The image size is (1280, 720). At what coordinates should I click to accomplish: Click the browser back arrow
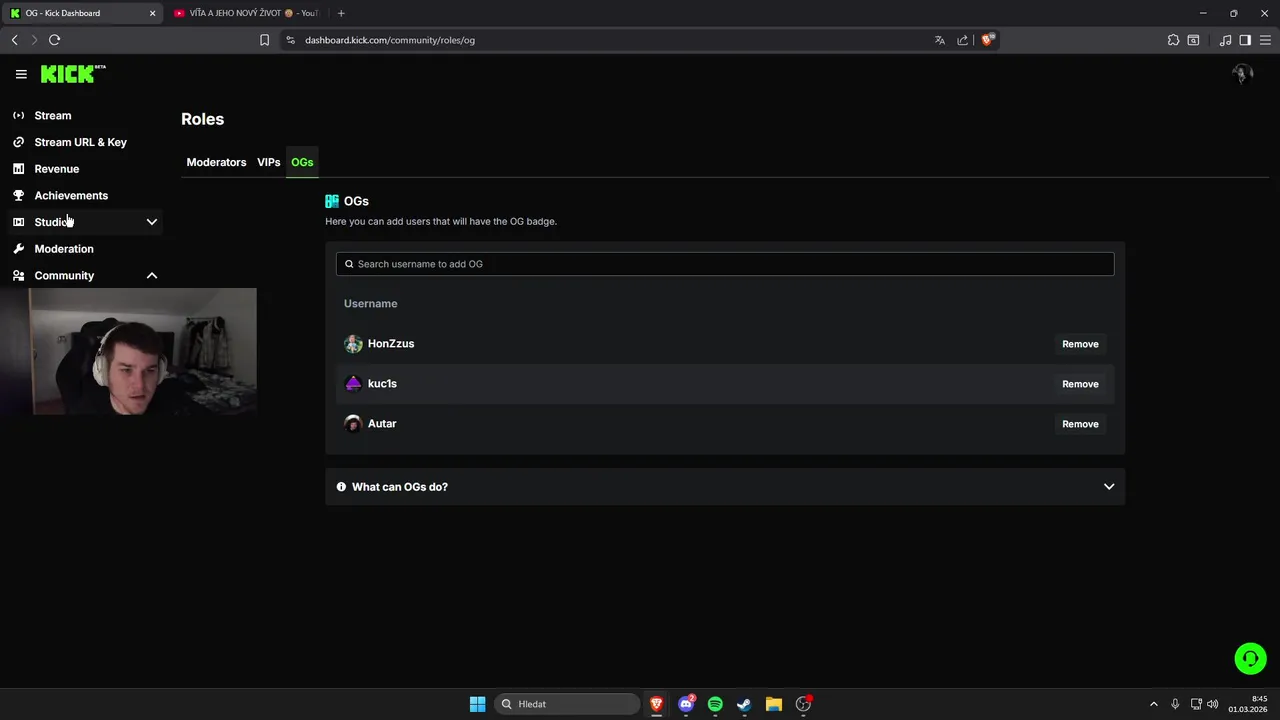[15, 40]
